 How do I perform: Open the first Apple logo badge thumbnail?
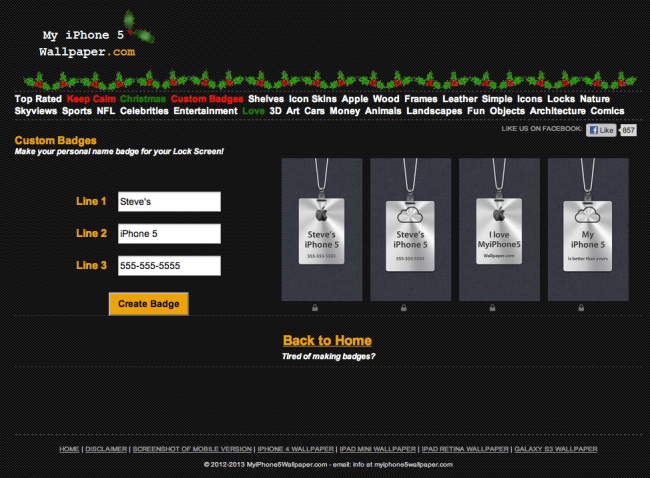(322, 229)
